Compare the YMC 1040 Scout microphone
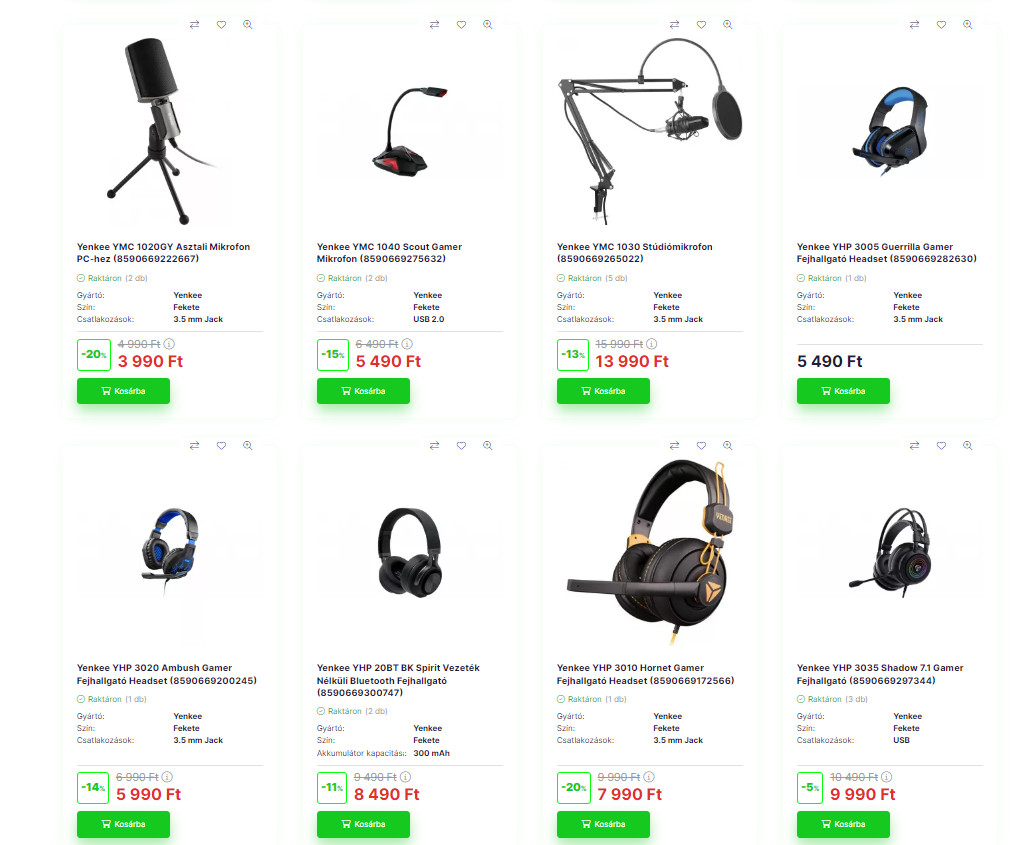Viewport: 1010px width, 845px height. point(435,24)
